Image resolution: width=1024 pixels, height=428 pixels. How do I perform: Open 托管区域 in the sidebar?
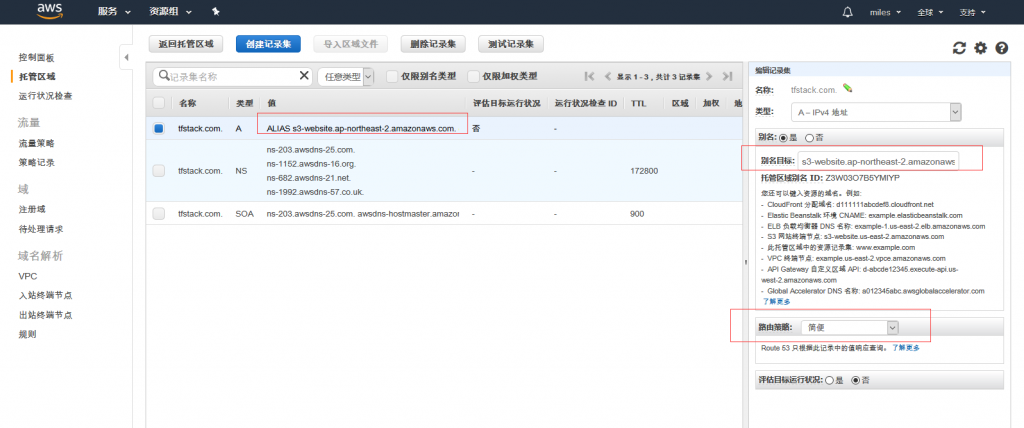37,76
